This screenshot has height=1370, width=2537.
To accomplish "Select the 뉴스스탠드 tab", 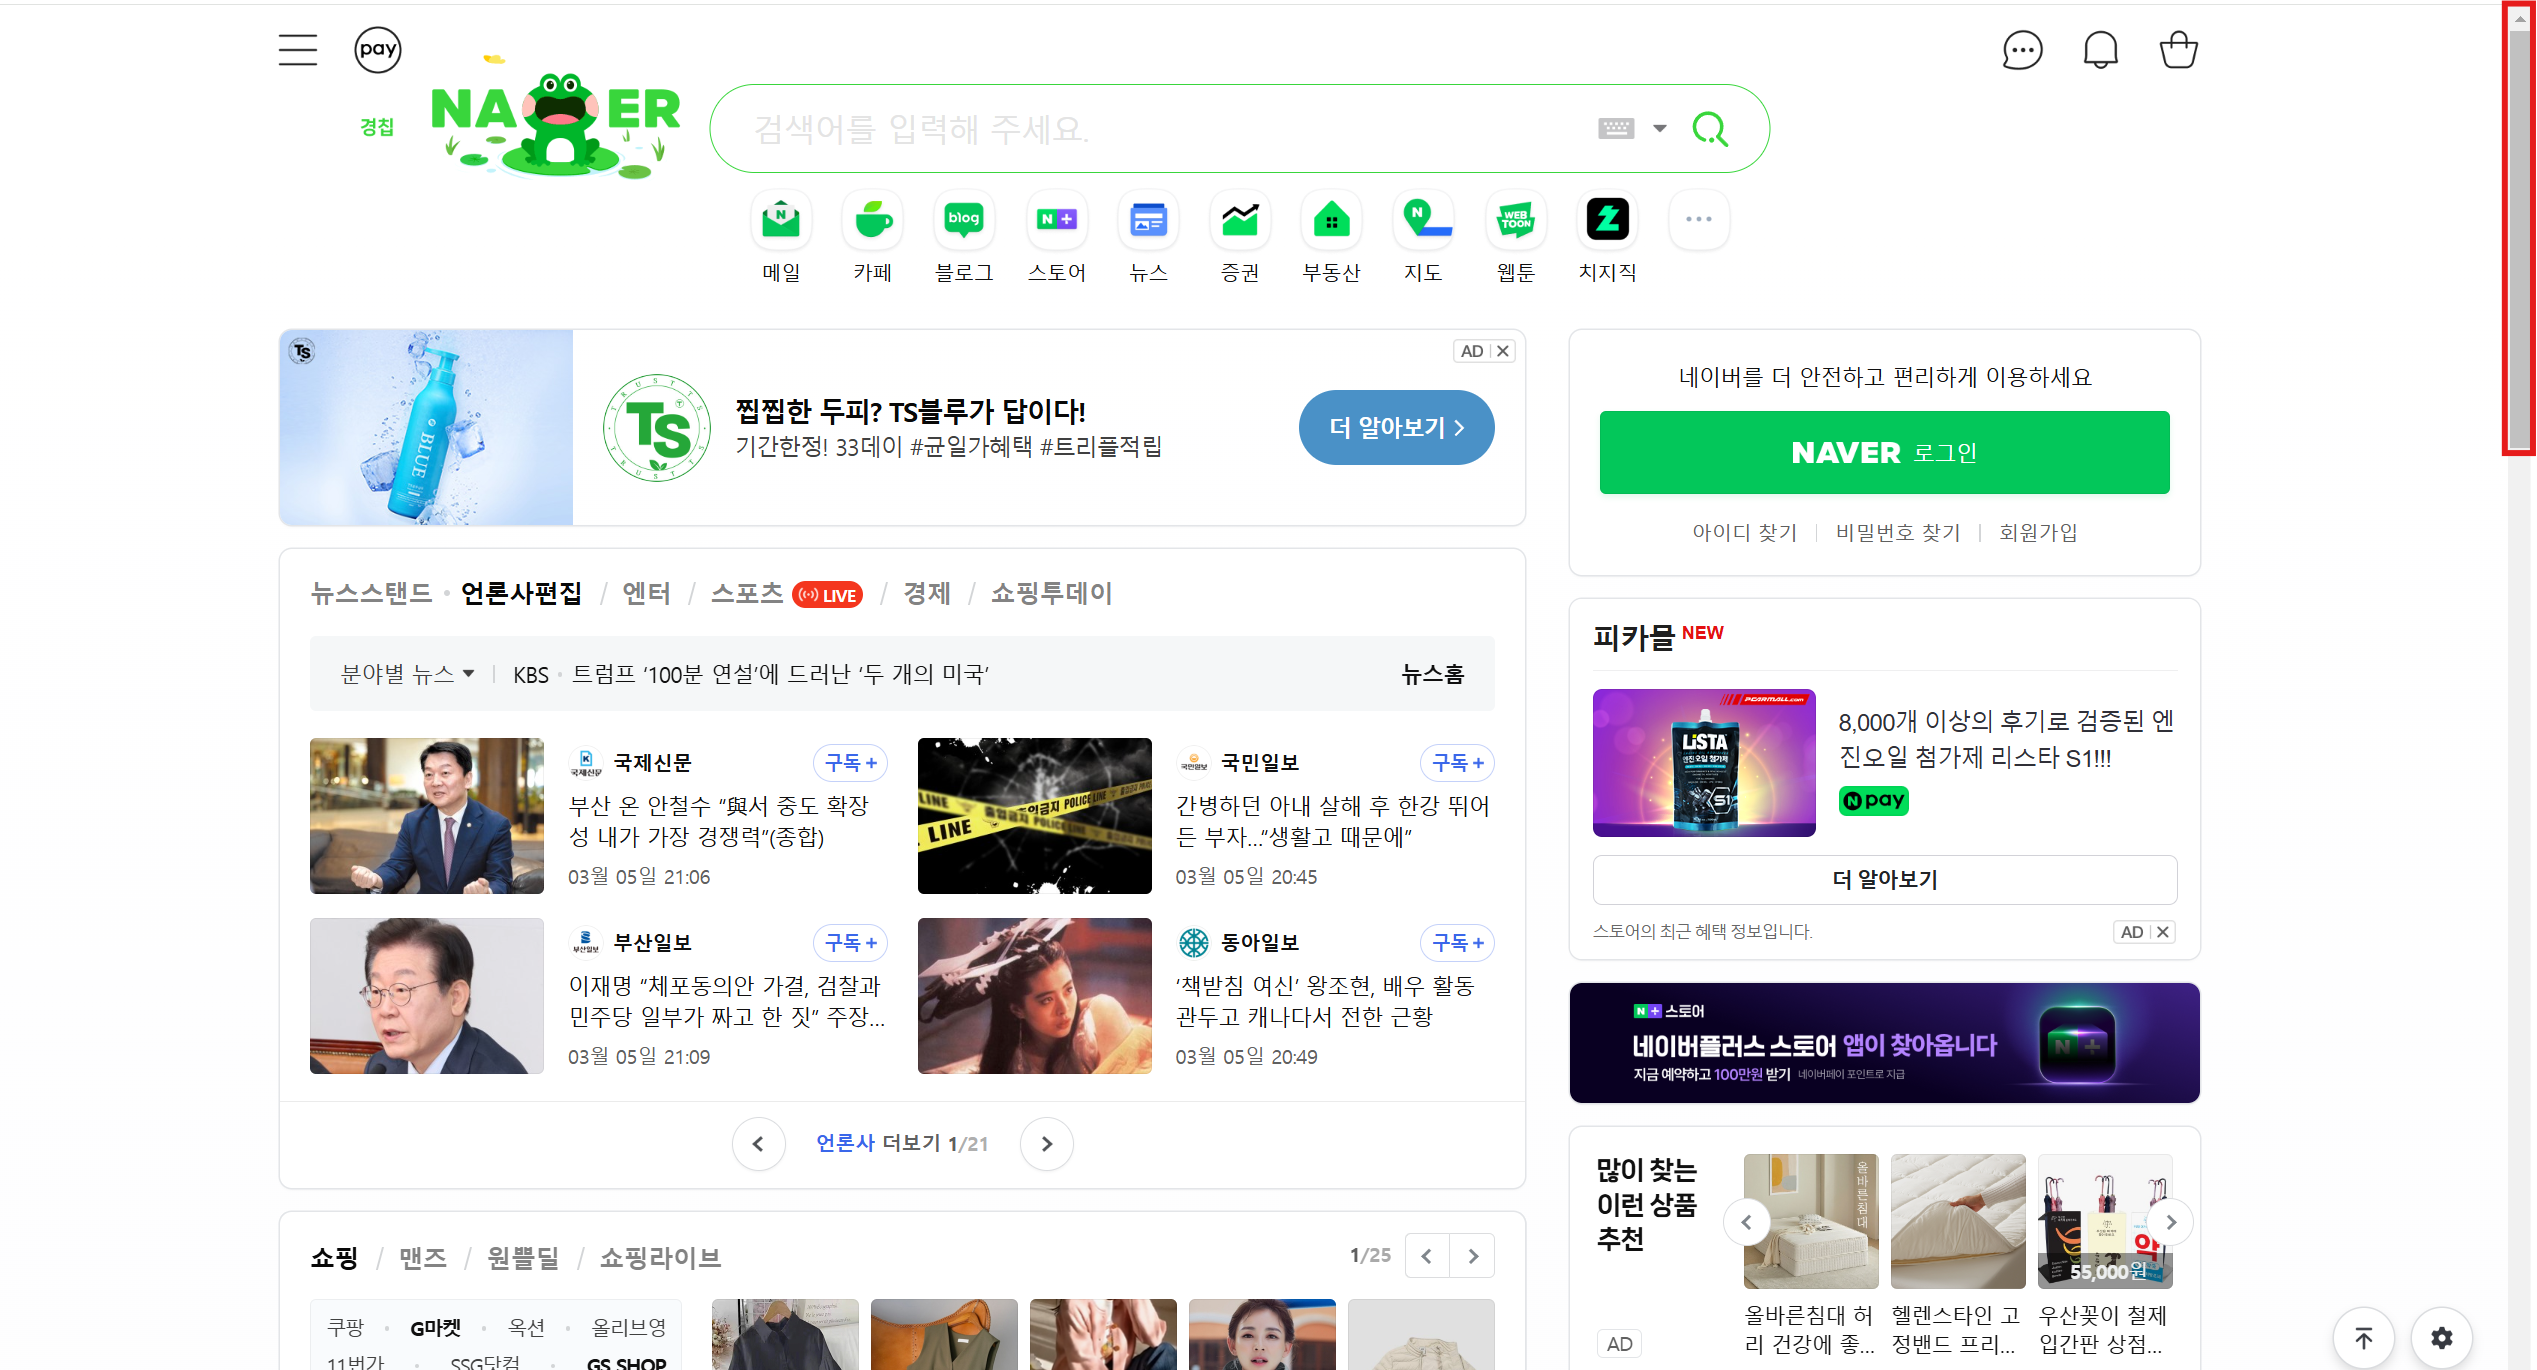I will coord(371,593).
